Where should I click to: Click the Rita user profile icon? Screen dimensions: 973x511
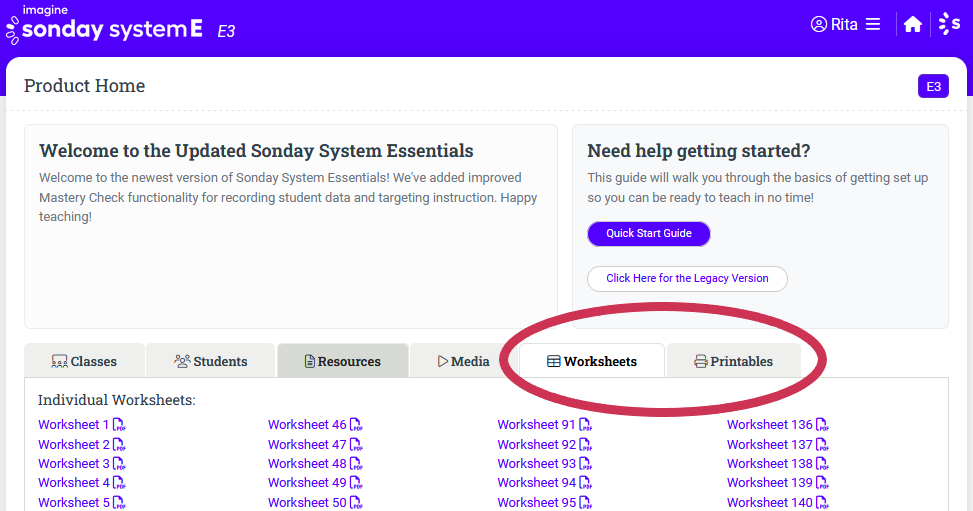point(819,25)
